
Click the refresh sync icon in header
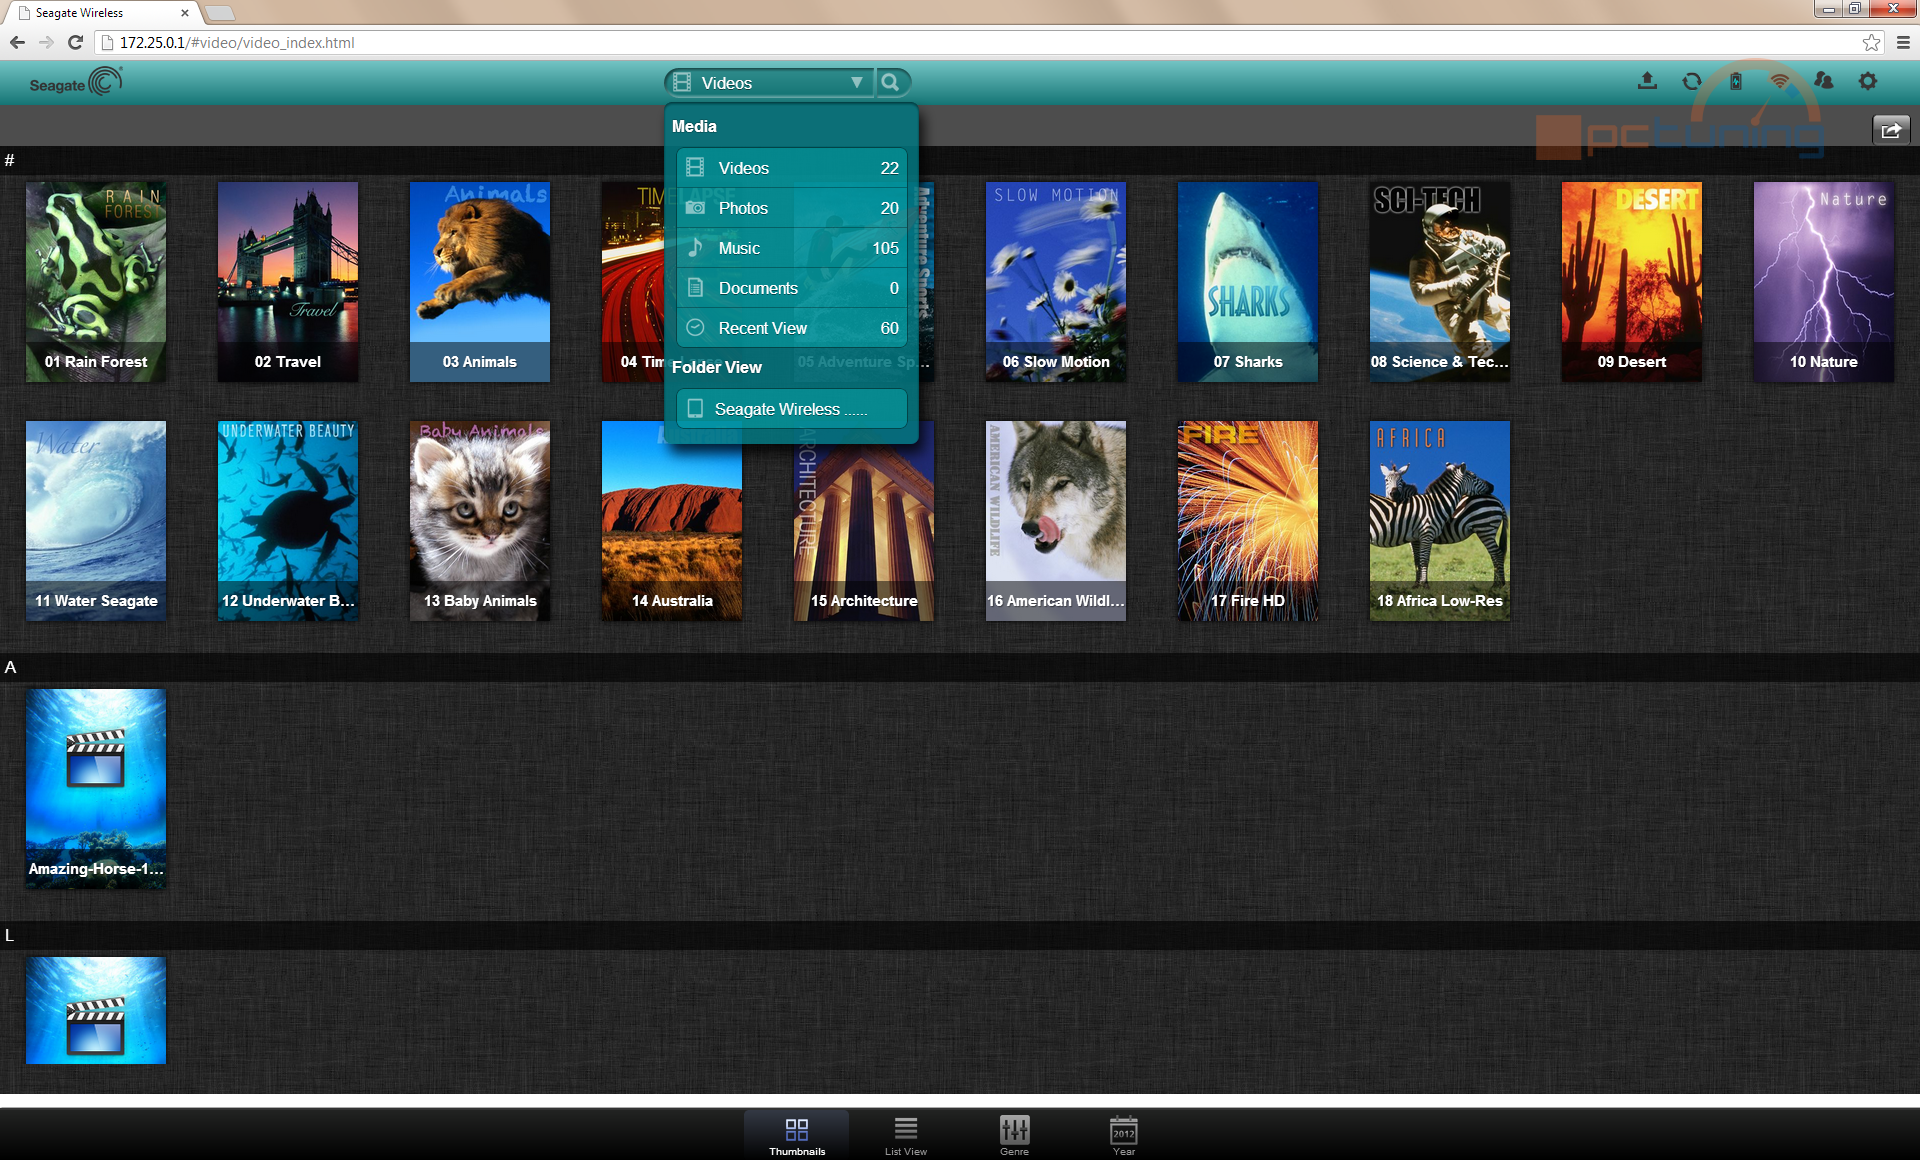1691,81
